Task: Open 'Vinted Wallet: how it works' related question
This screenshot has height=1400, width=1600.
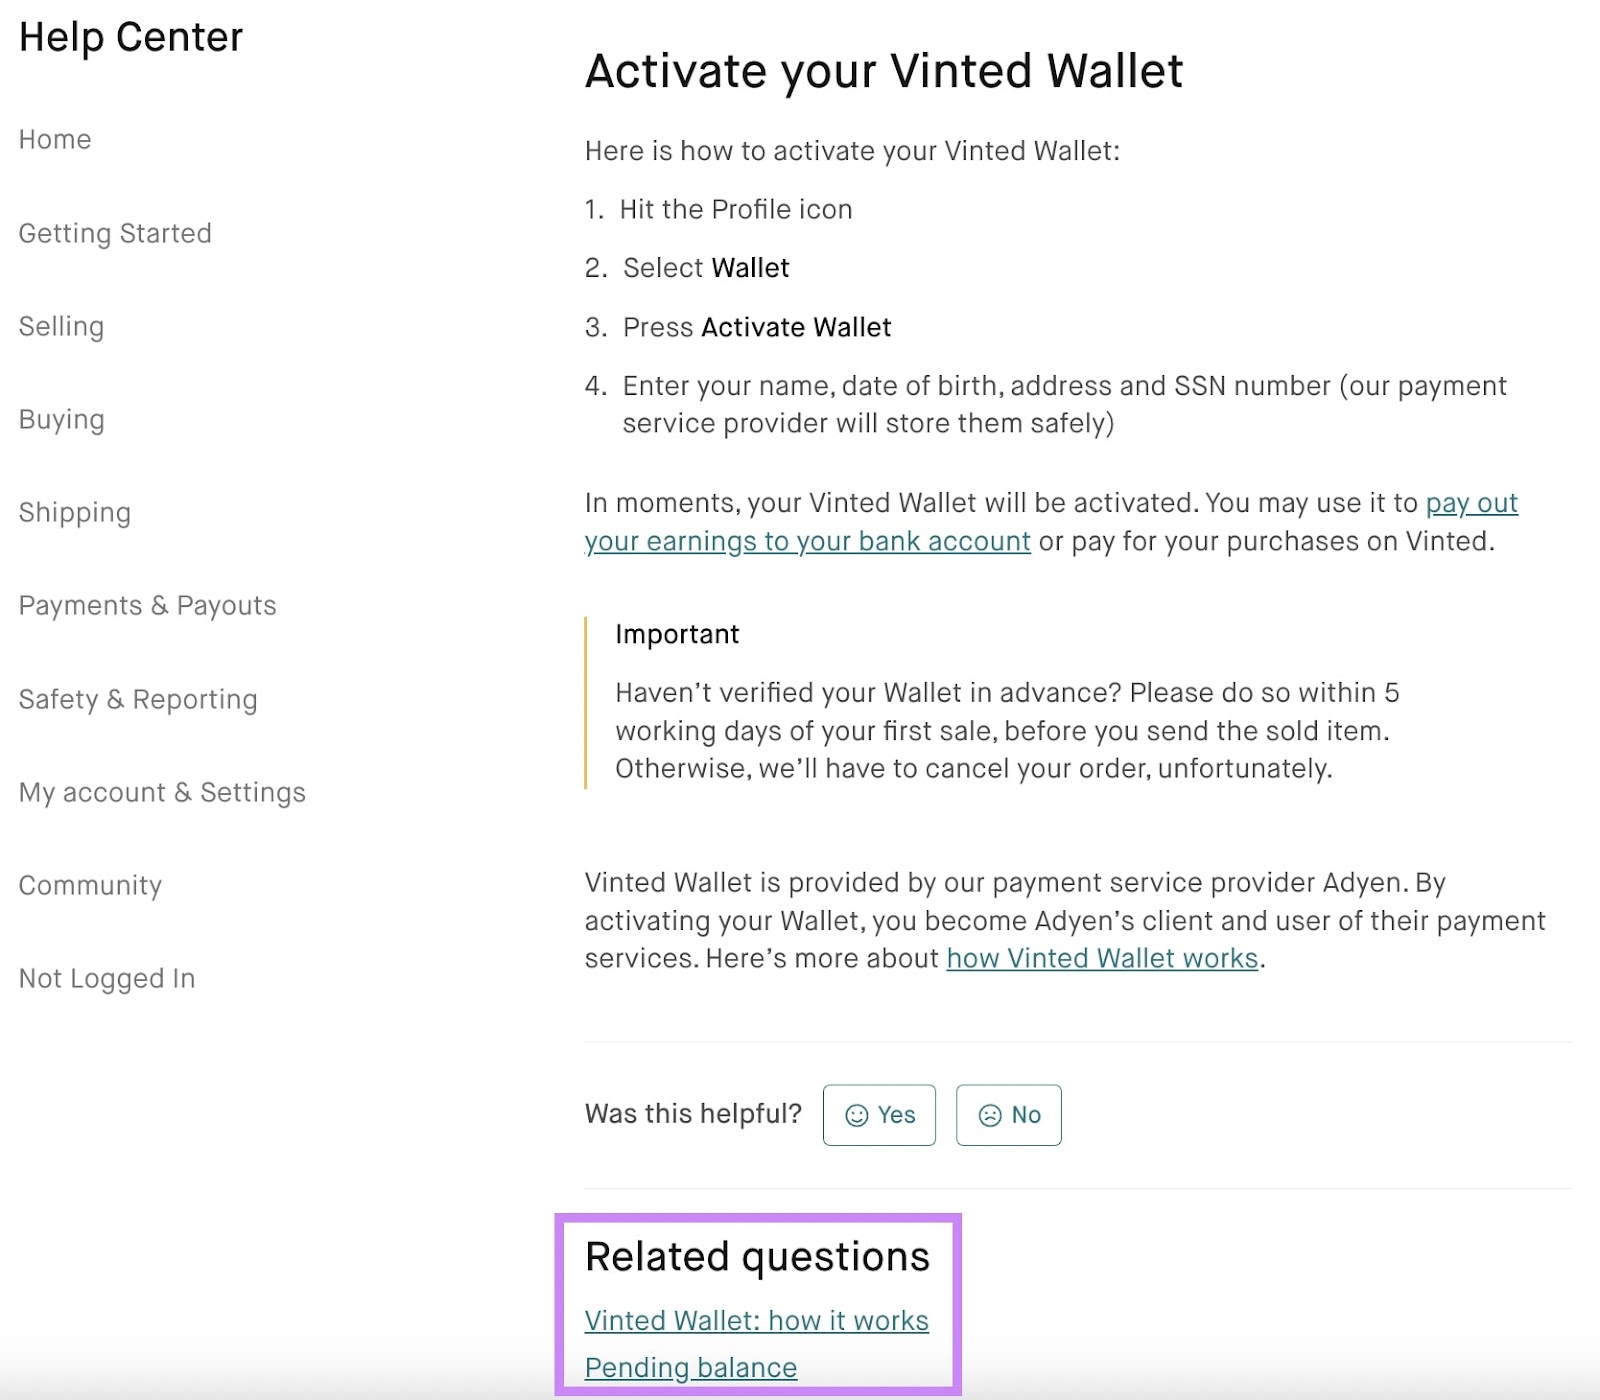Action: [x=756, y=1320]
